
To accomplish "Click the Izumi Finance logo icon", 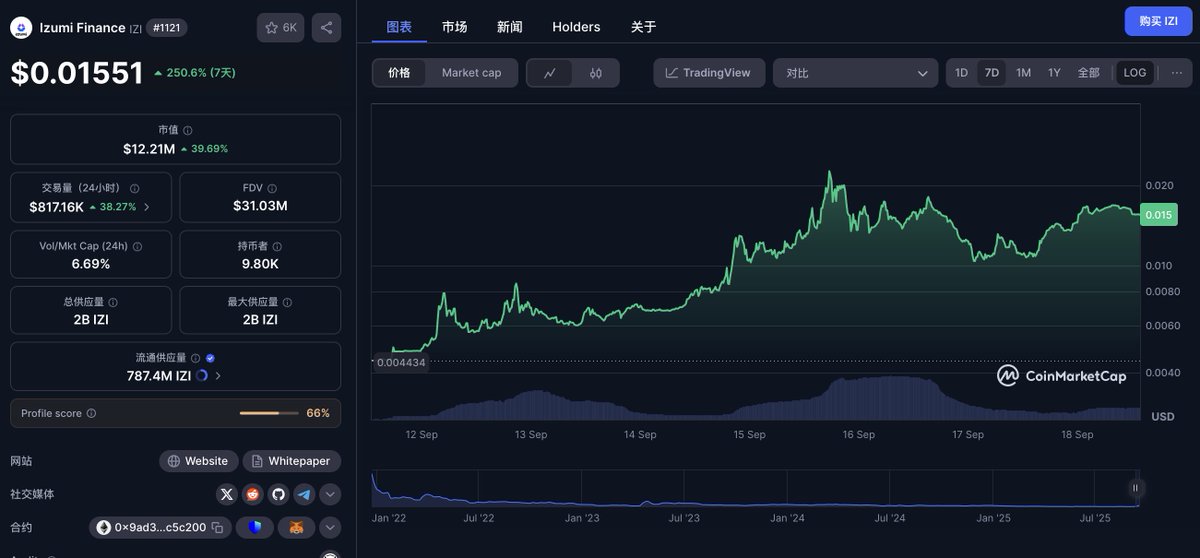I will click(x=21, y=28).
